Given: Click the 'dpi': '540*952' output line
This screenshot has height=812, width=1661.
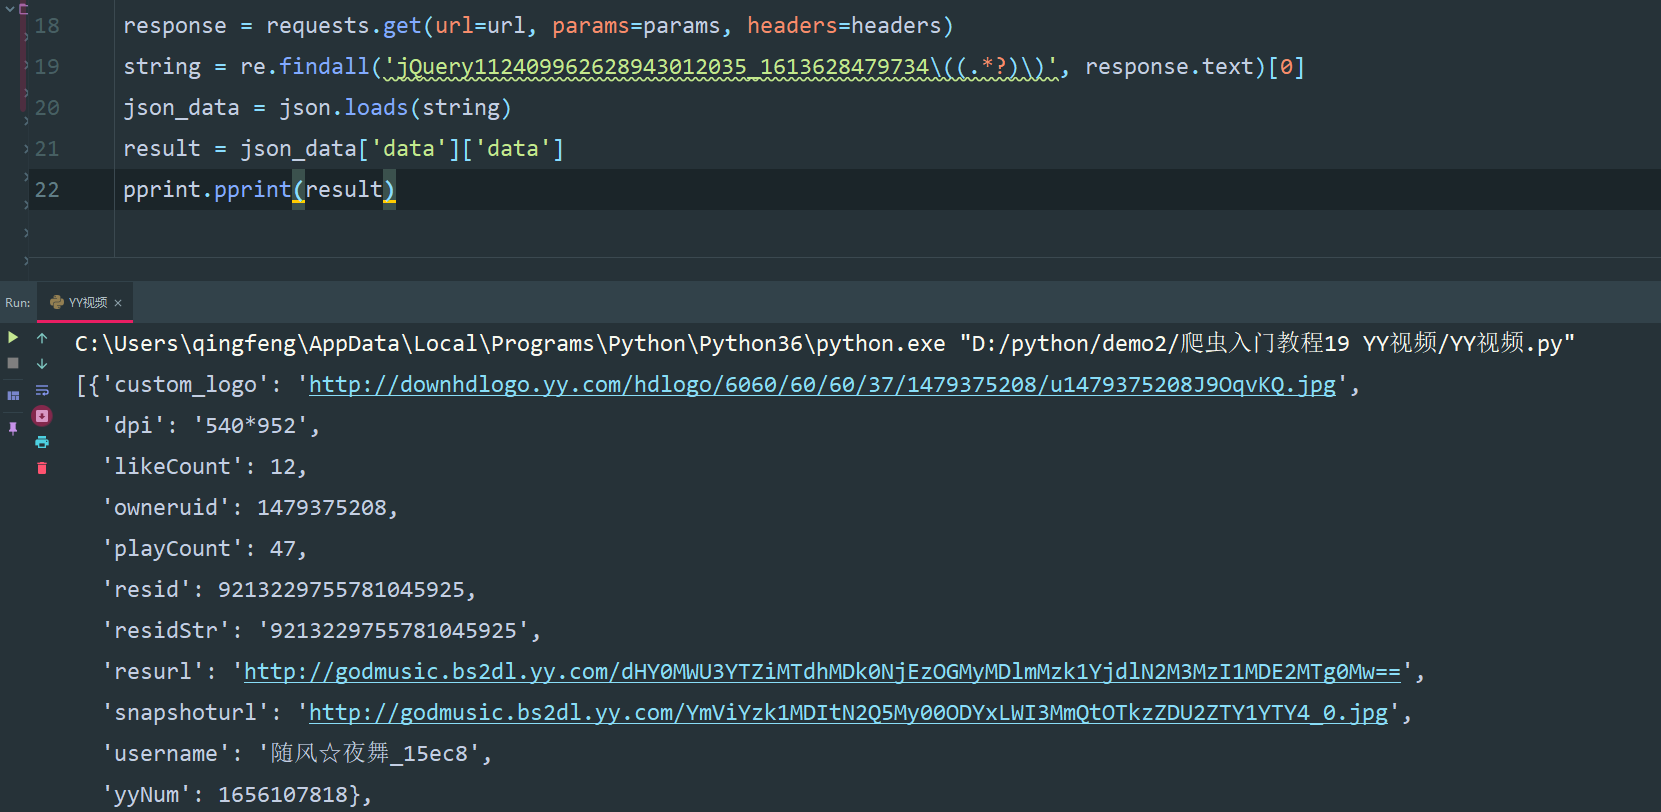Looking at the screenshot, I should coord(211,426).
